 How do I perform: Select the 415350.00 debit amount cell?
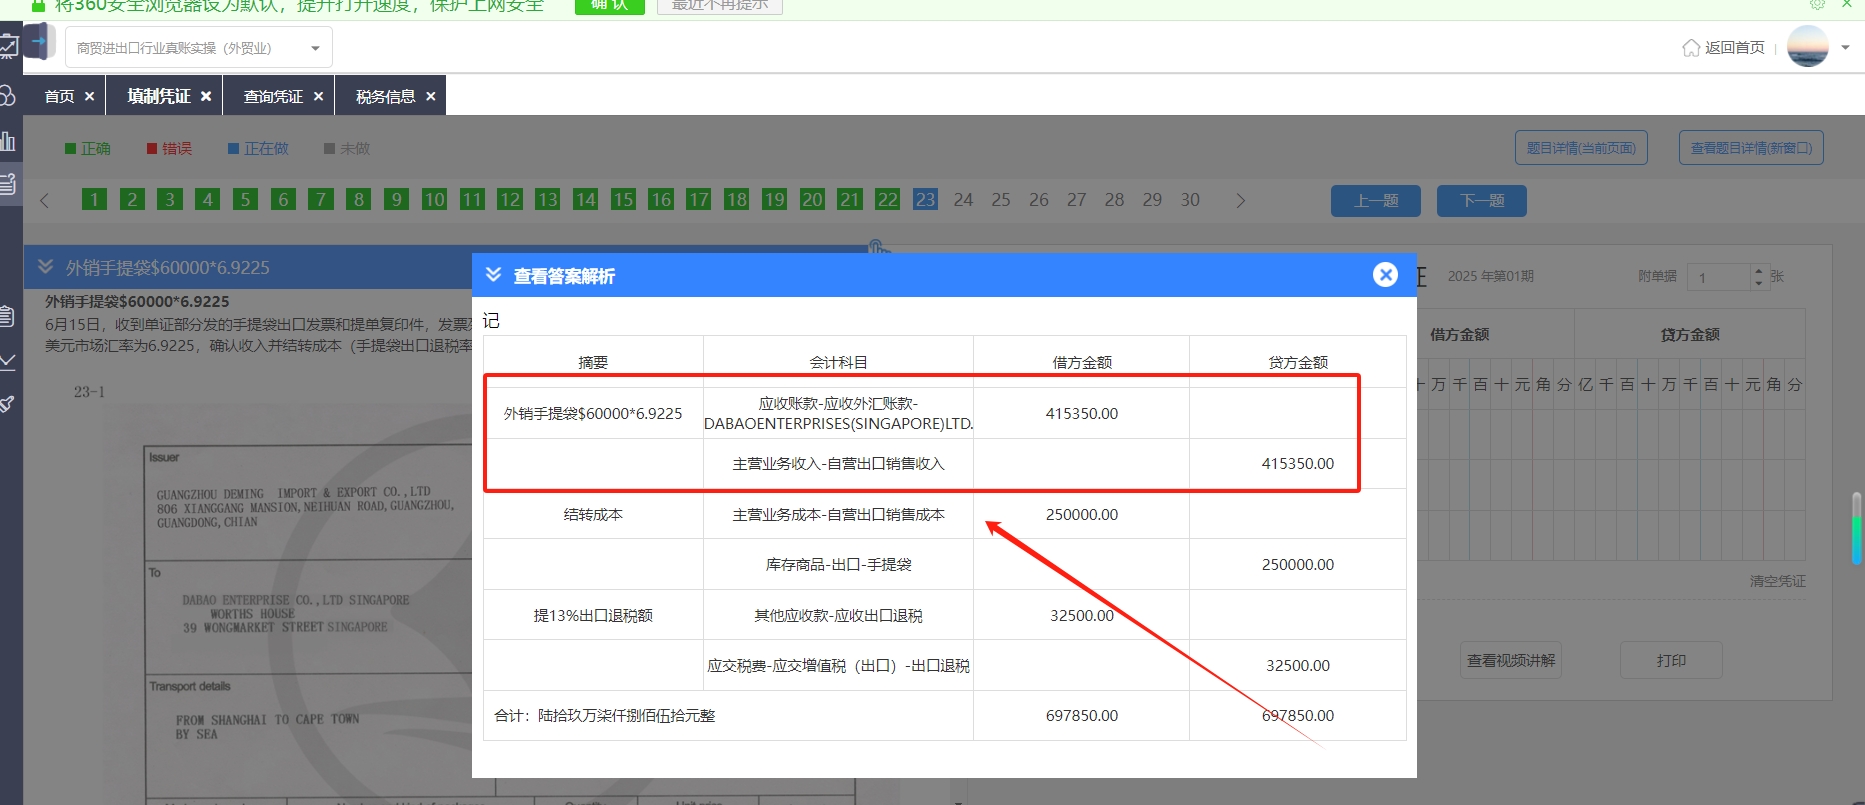coord(1082,413)
